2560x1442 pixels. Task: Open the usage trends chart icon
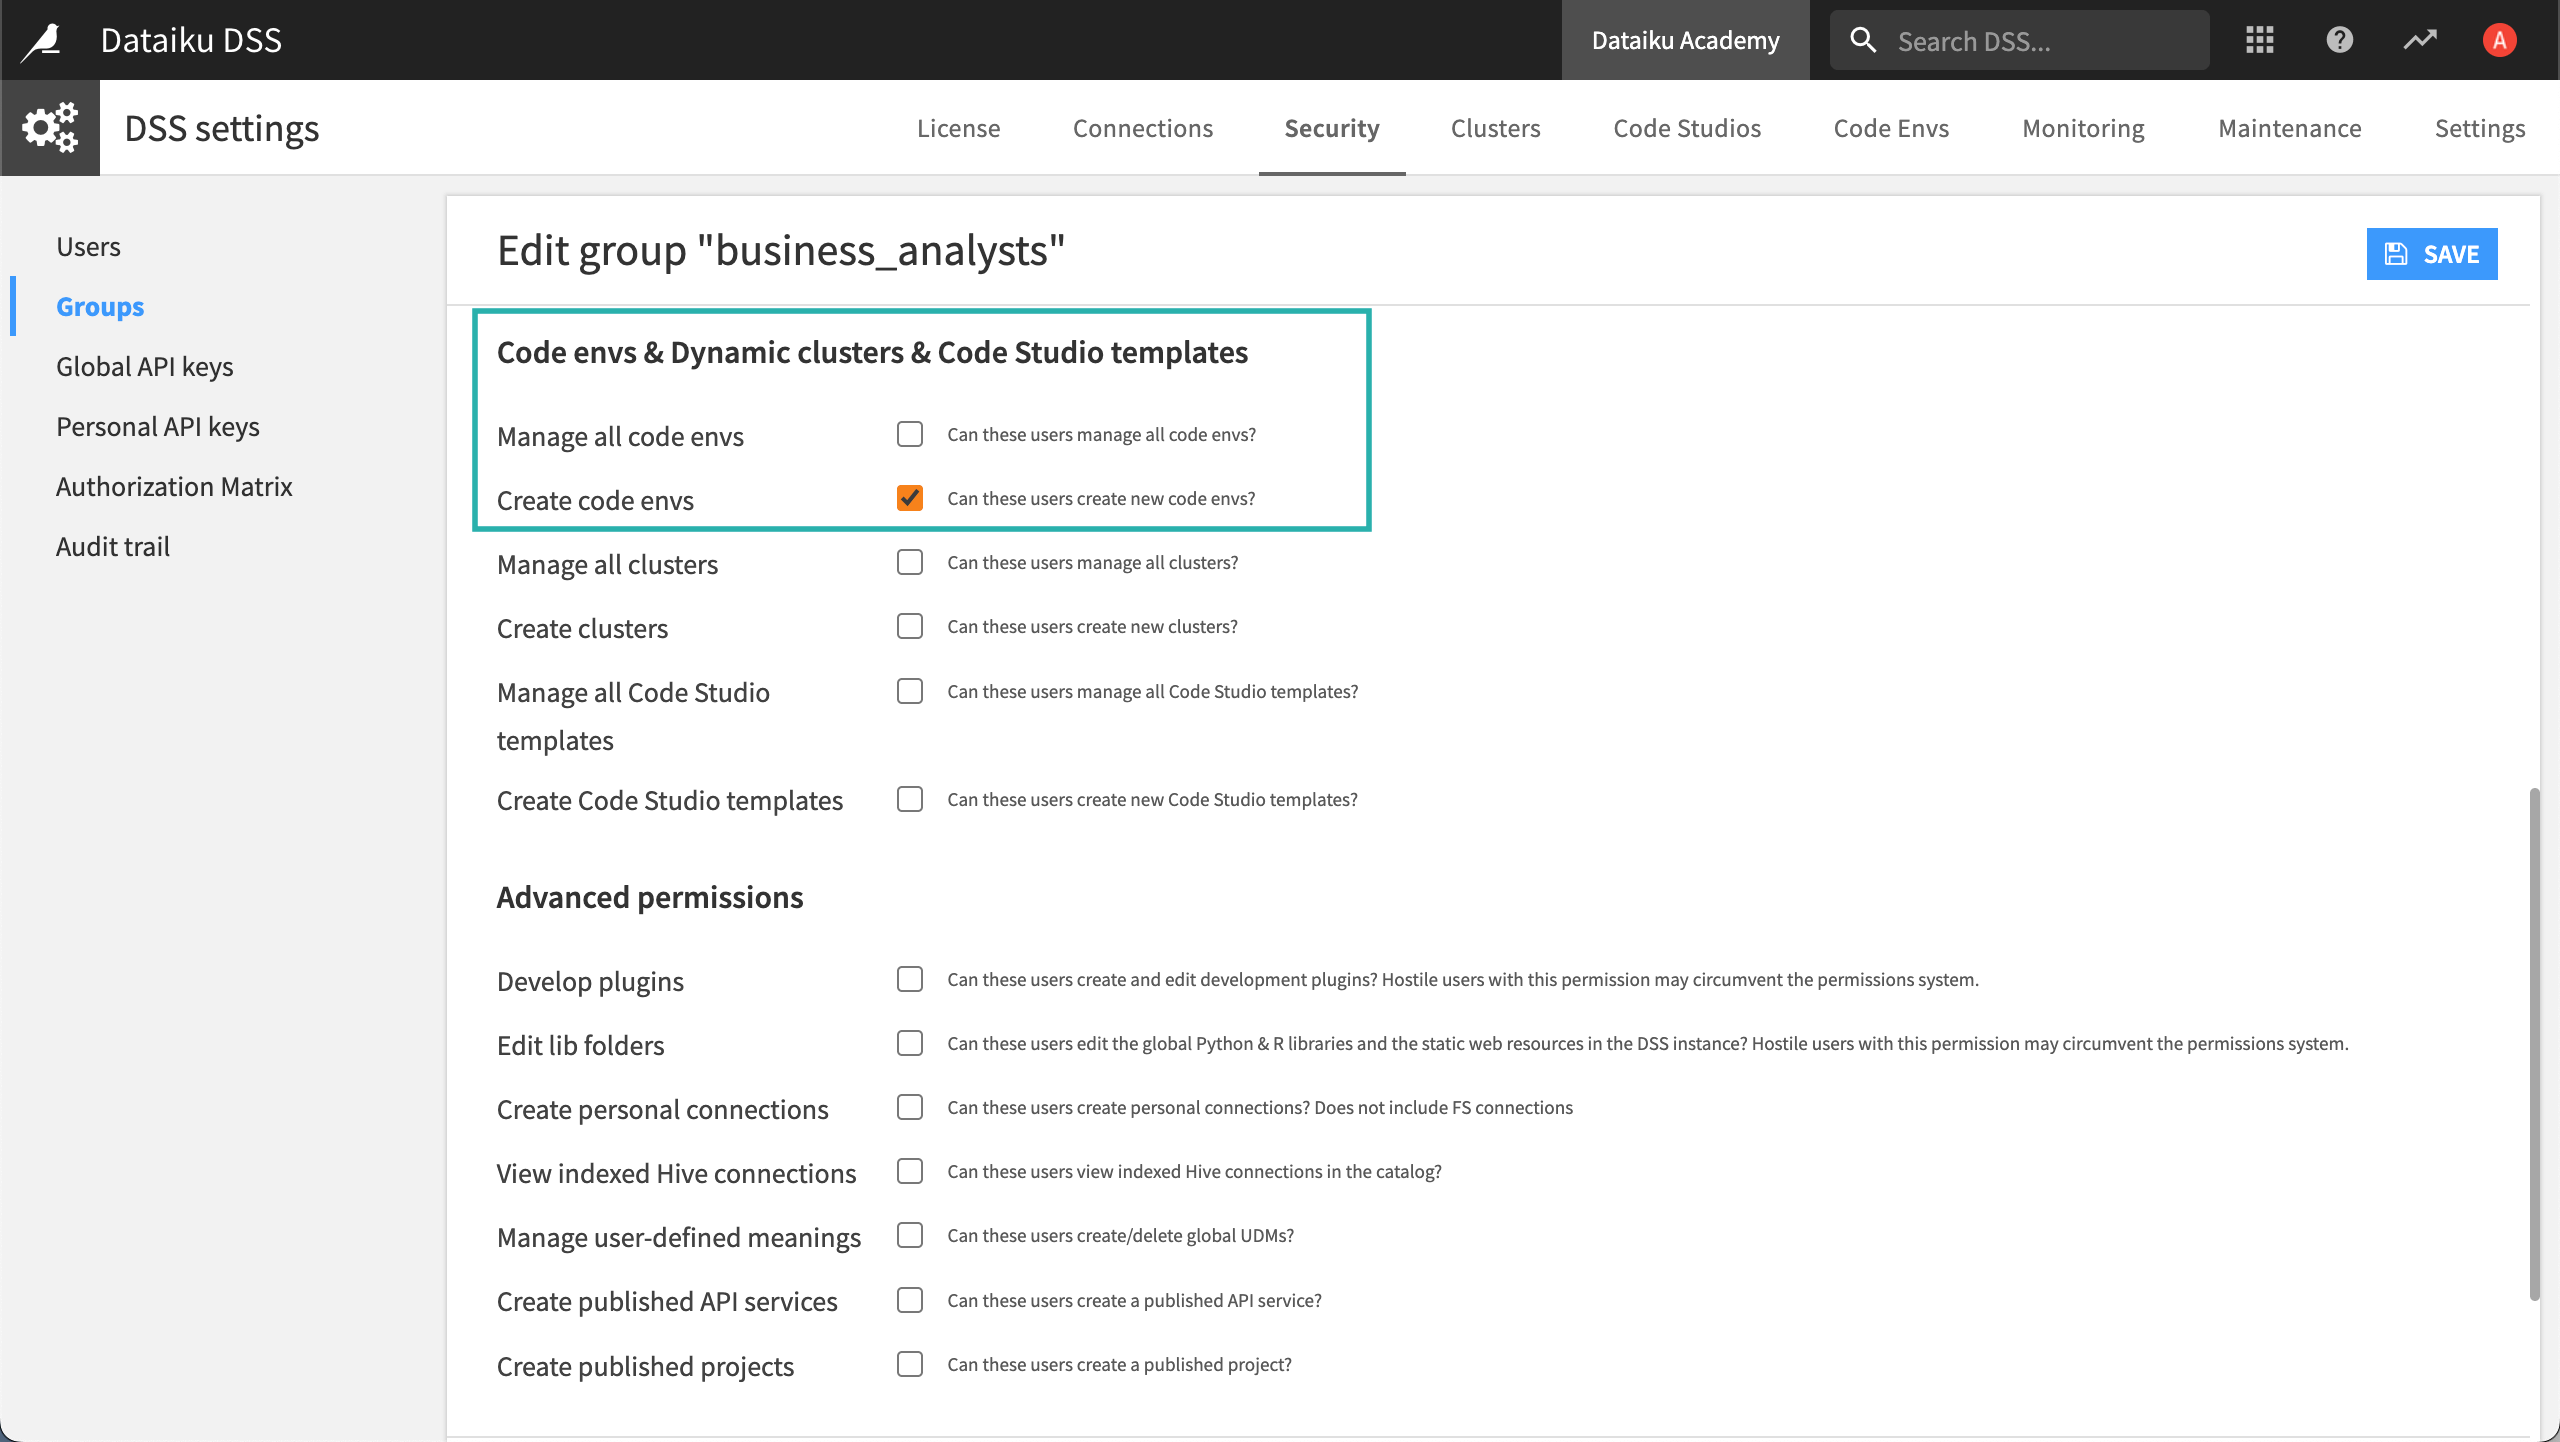pyautogui.click(x=2420, y=39)
